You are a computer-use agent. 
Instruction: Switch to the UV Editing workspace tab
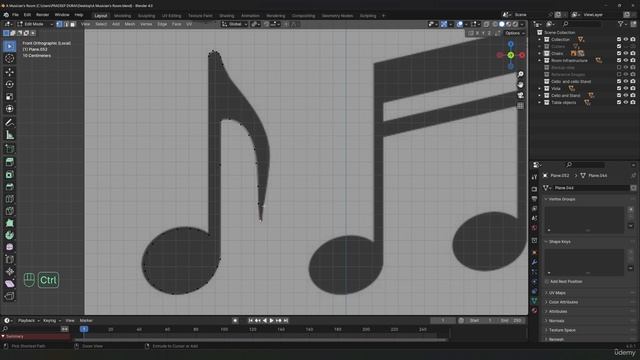pos(171,16)
